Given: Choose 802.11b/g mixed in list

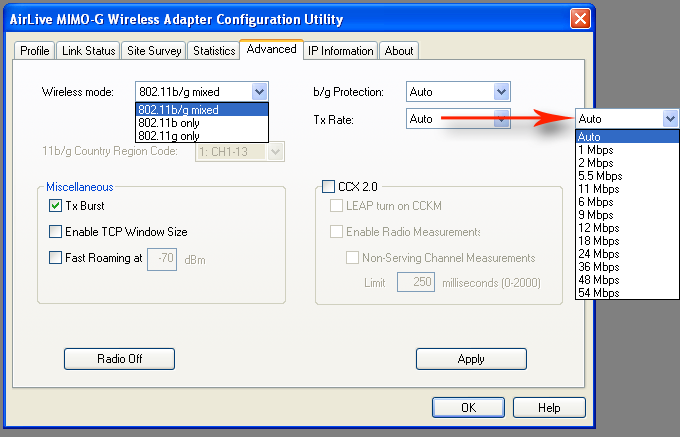Looking at the screenshot, I should click(202, 110).
